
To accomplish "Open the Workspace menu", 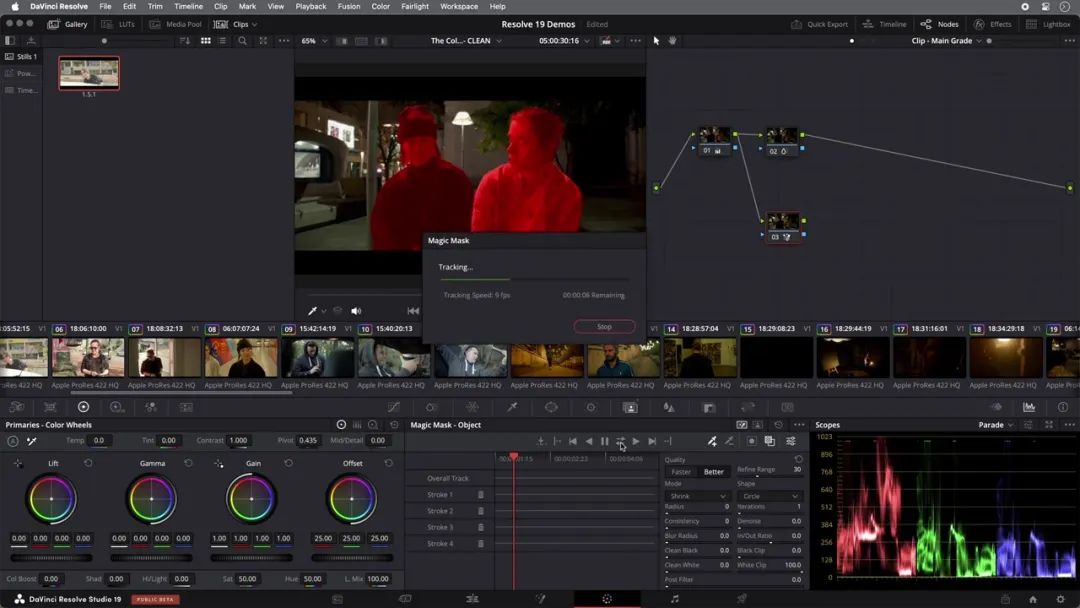I will pos(459,6).
